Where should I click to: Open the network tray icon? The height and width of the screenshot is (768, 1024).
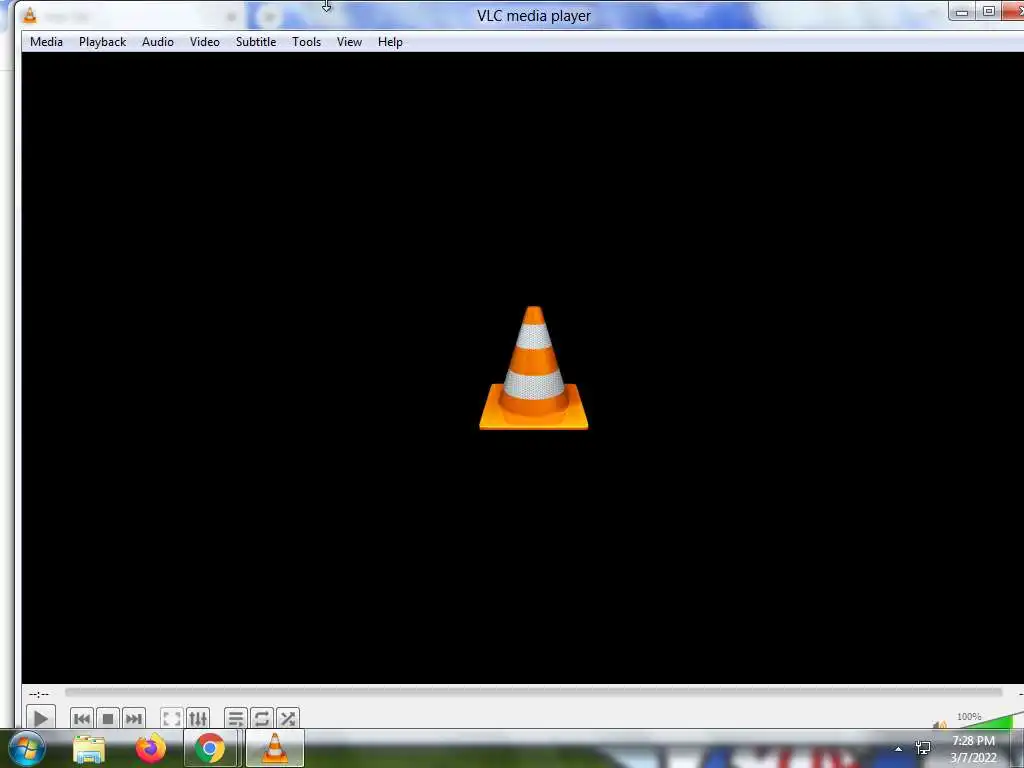(x=923, y=748)
